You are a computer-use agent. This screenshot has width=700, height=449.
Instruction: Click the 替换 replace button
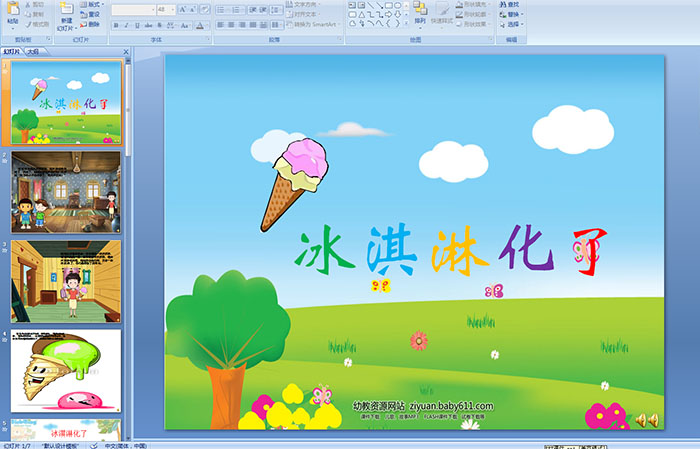509,15
